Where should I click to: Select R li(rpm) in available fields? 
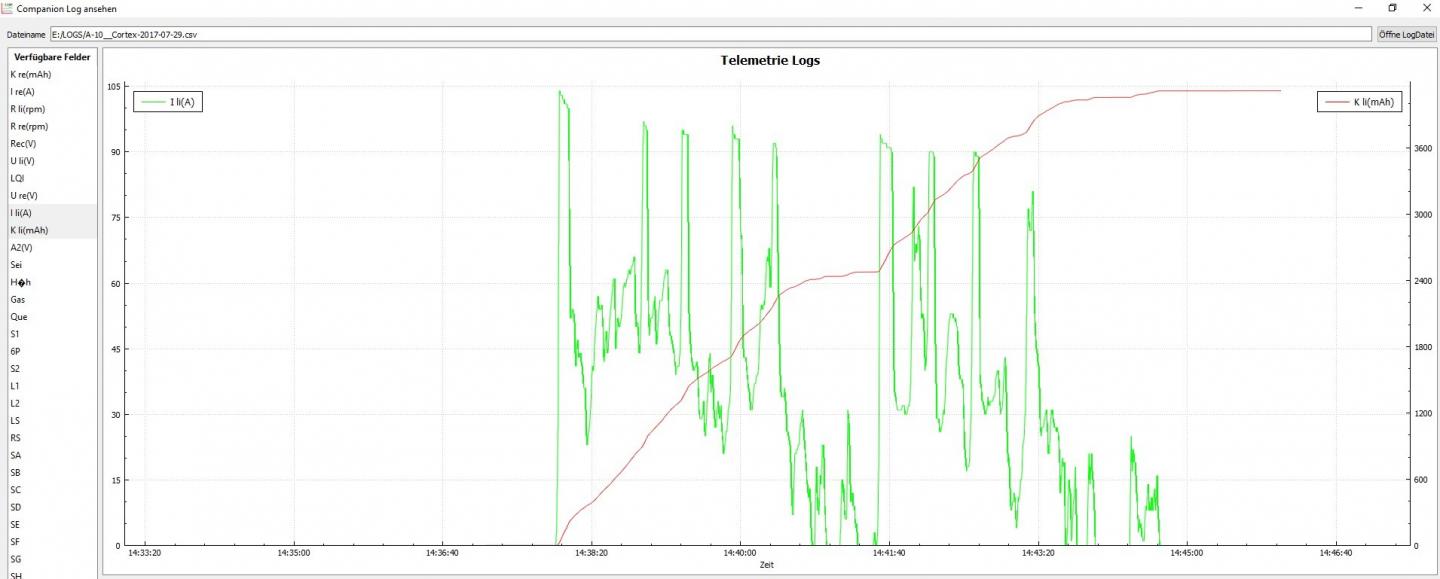click(x=52, y=109)
